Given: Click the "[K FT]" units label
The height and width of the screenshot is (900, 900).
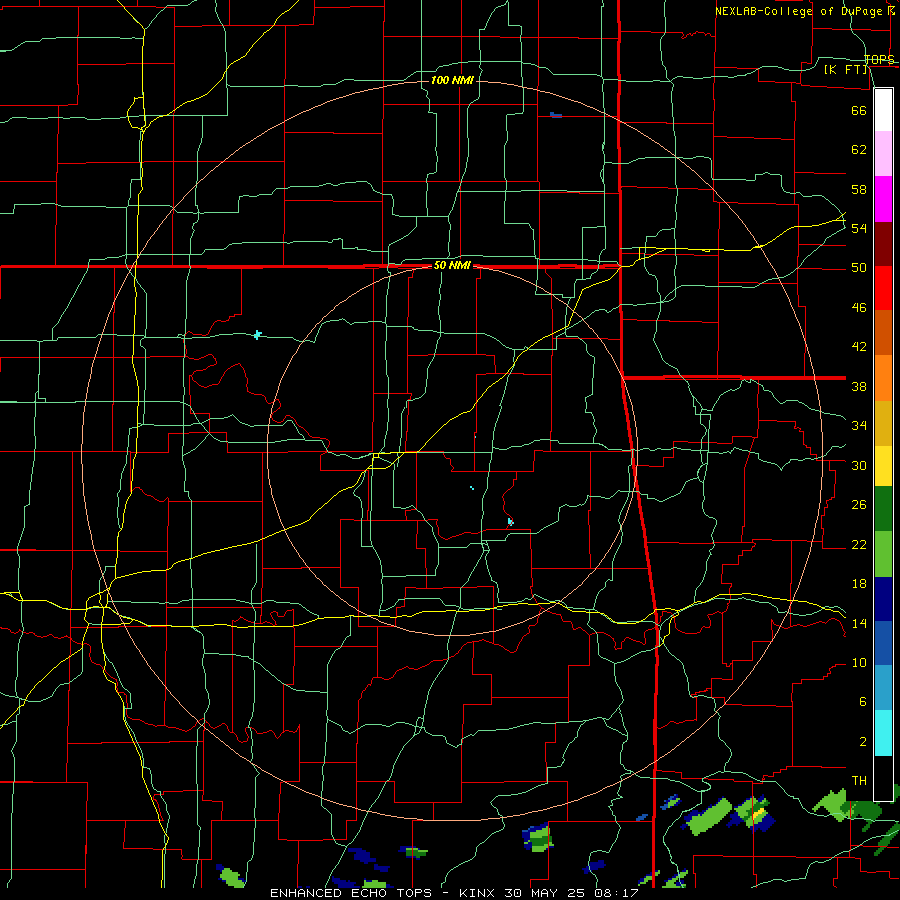Looking at the screenshot, I should (846, 70).
